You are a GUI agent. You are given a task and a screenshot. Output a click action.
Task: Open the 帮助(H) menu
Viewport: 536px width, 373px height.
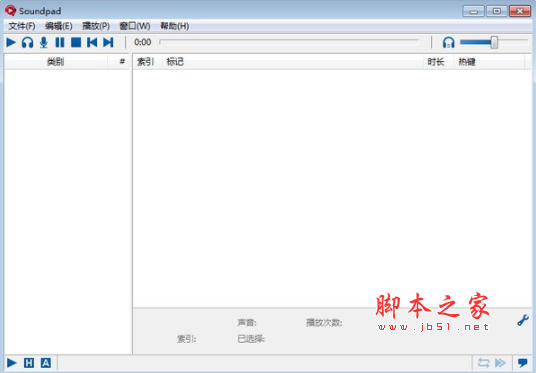(x=175, y=26)
